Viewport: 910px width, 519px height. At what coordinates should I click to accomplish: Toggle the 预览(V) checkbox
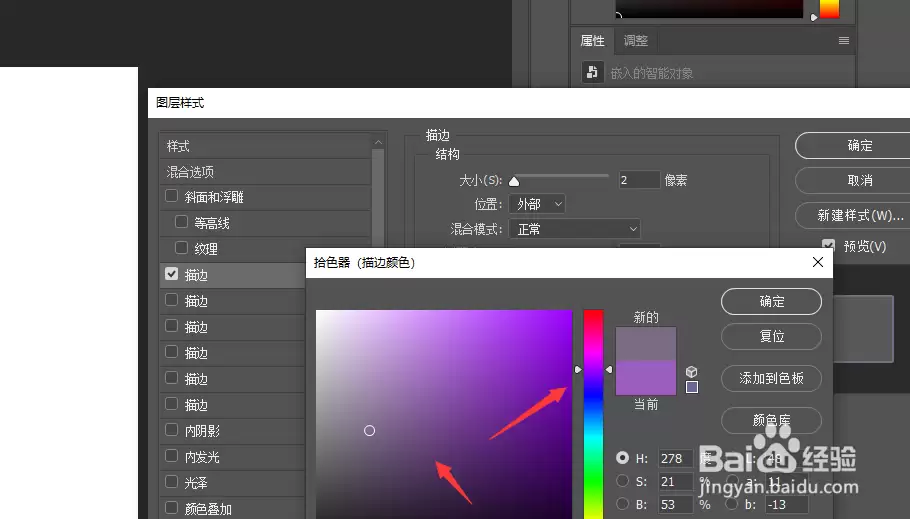click(828, 246)
